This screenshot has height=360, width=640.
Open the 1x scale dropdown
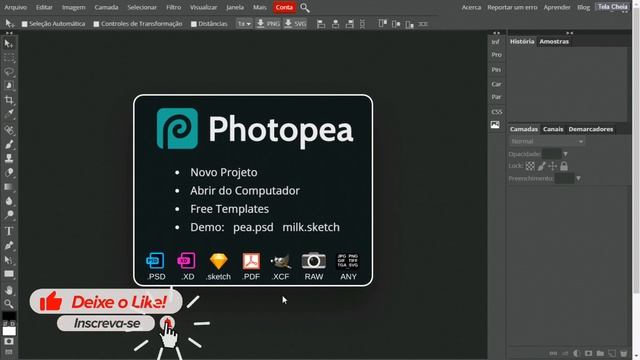click(x=244, y=24)
